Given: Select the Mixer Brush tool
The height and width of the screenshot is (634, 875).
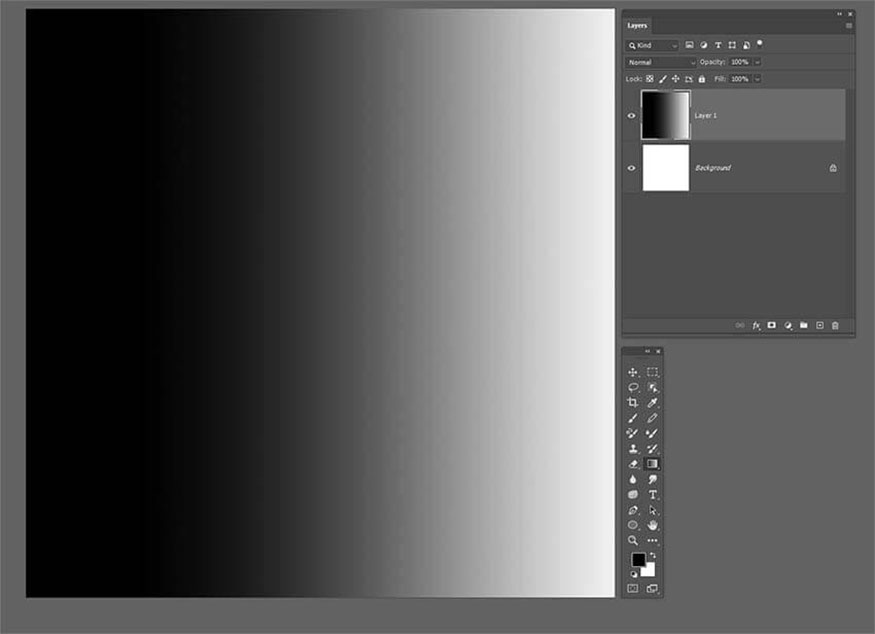Looking at the screenshot, I should 652,433.
